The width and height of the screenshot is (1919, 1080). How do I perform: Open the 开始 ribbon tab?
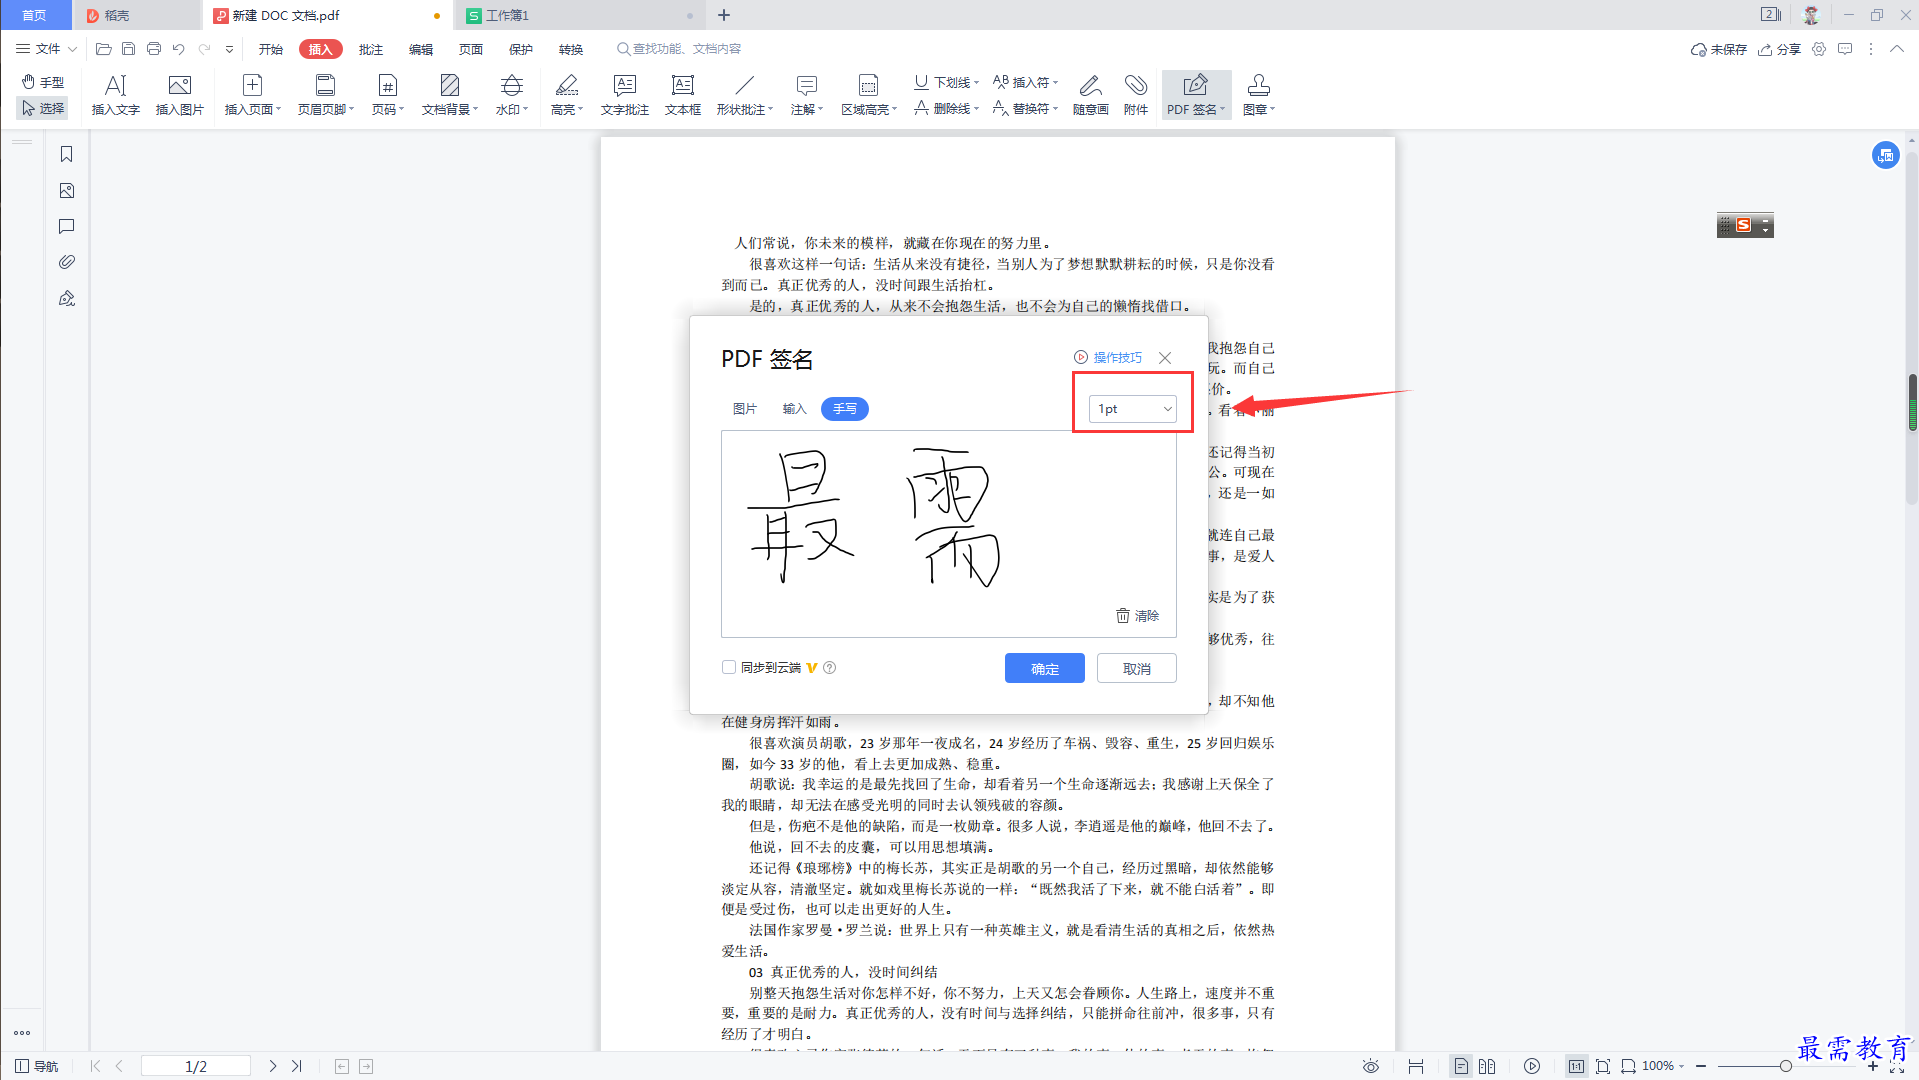click(x=271, y=49)
